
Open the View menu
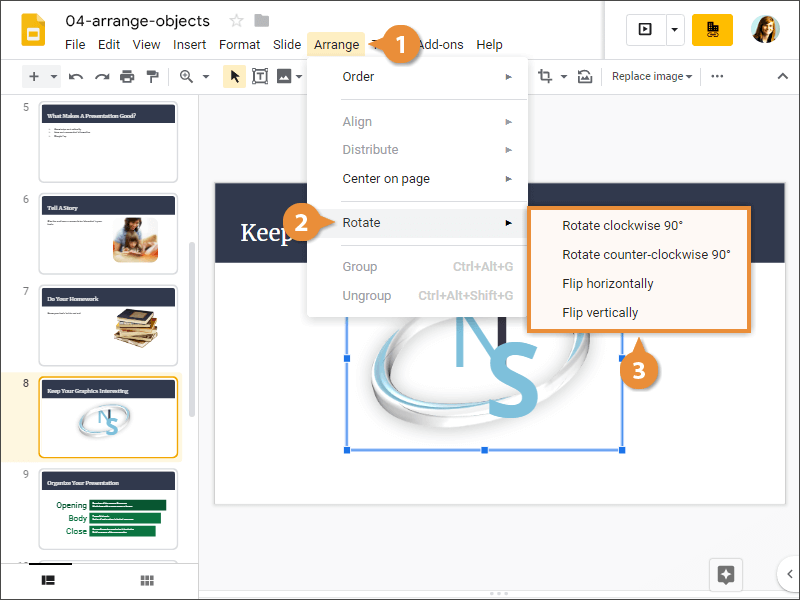[146, 45]
